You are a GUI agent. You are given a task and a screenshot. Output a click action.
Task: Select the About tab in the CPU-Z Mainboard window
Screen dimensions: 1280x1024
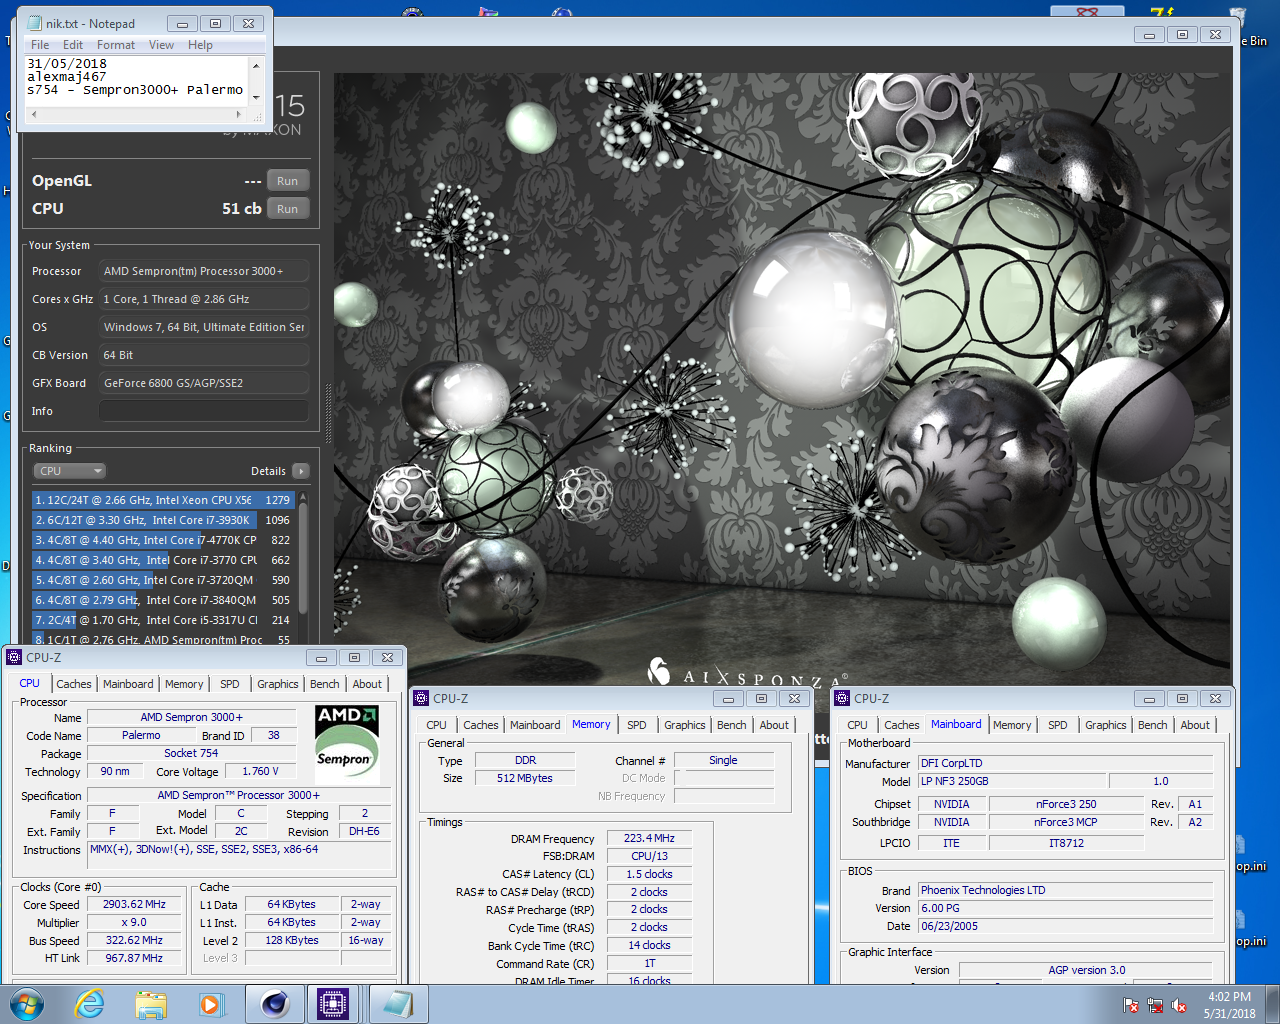[1195, 725]
